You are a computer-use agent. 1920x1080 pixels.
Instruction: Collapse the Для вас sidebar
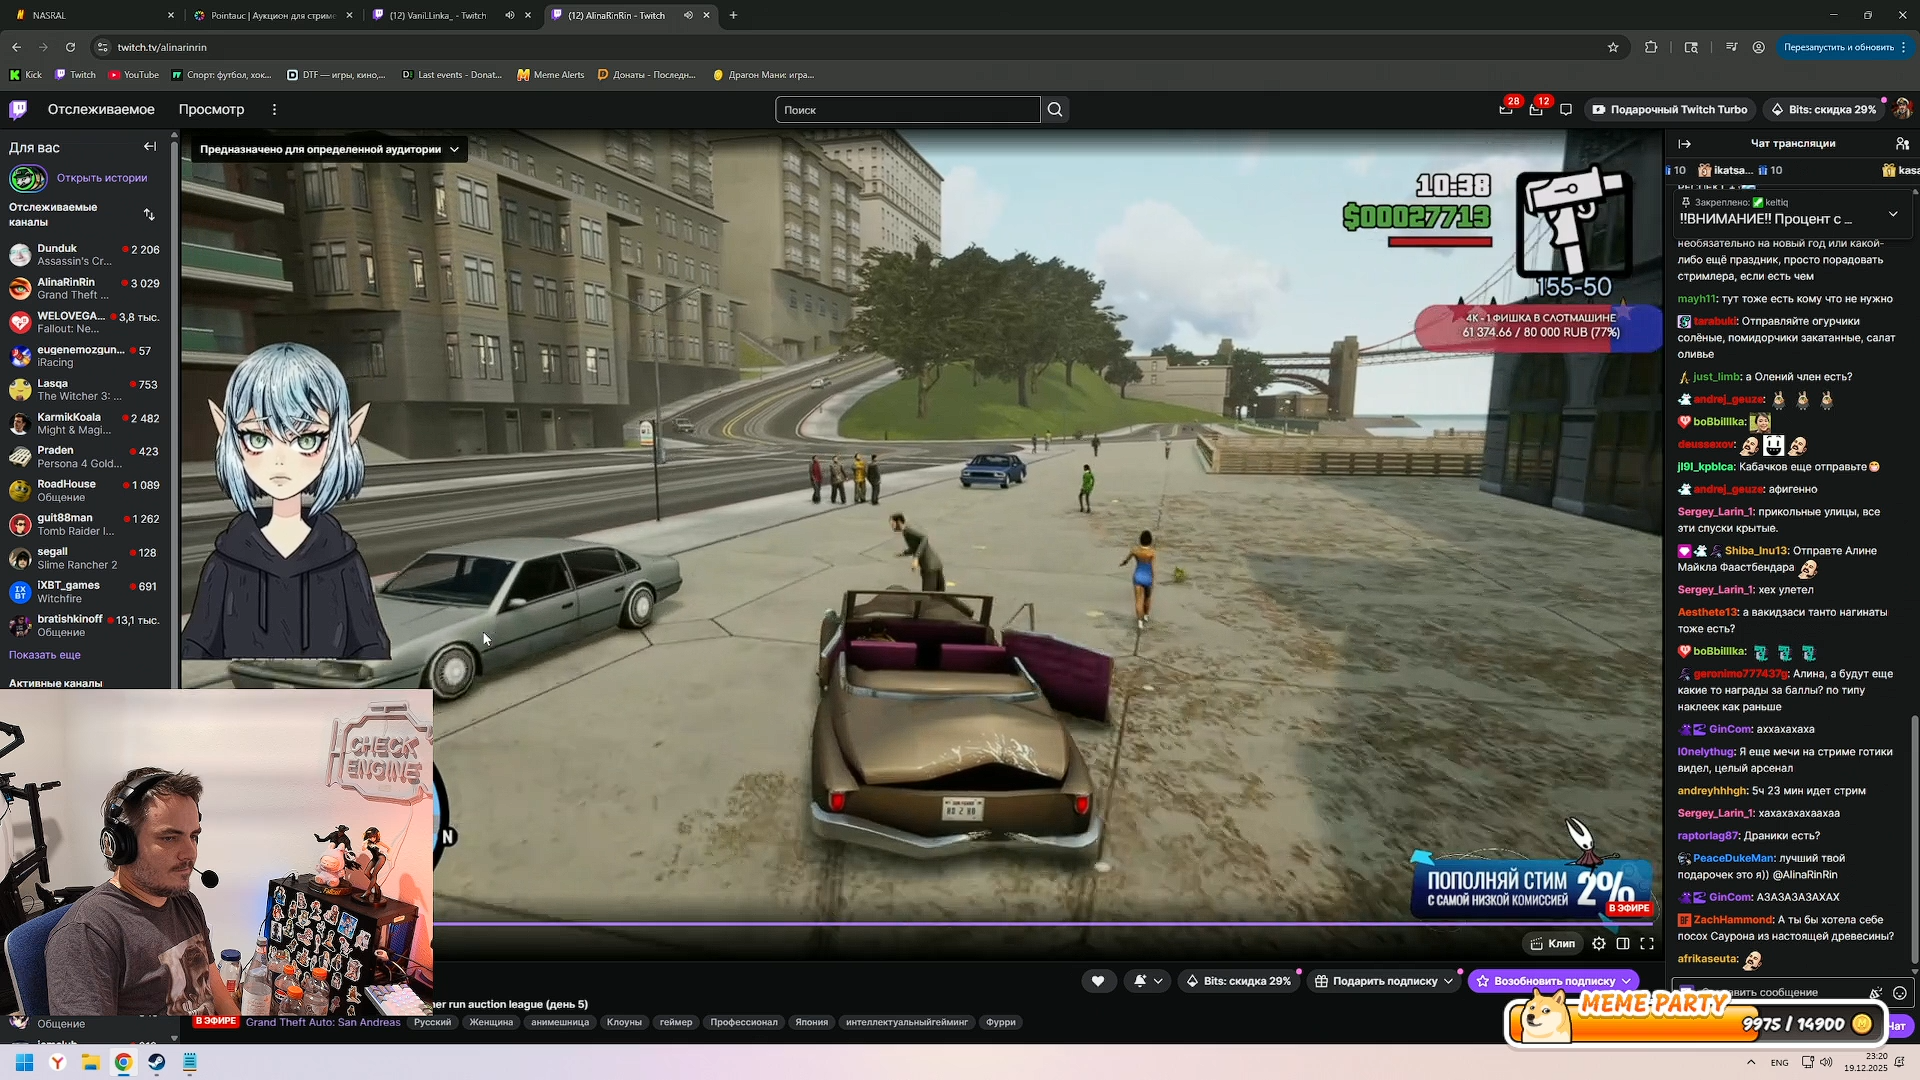click(150, 147)
